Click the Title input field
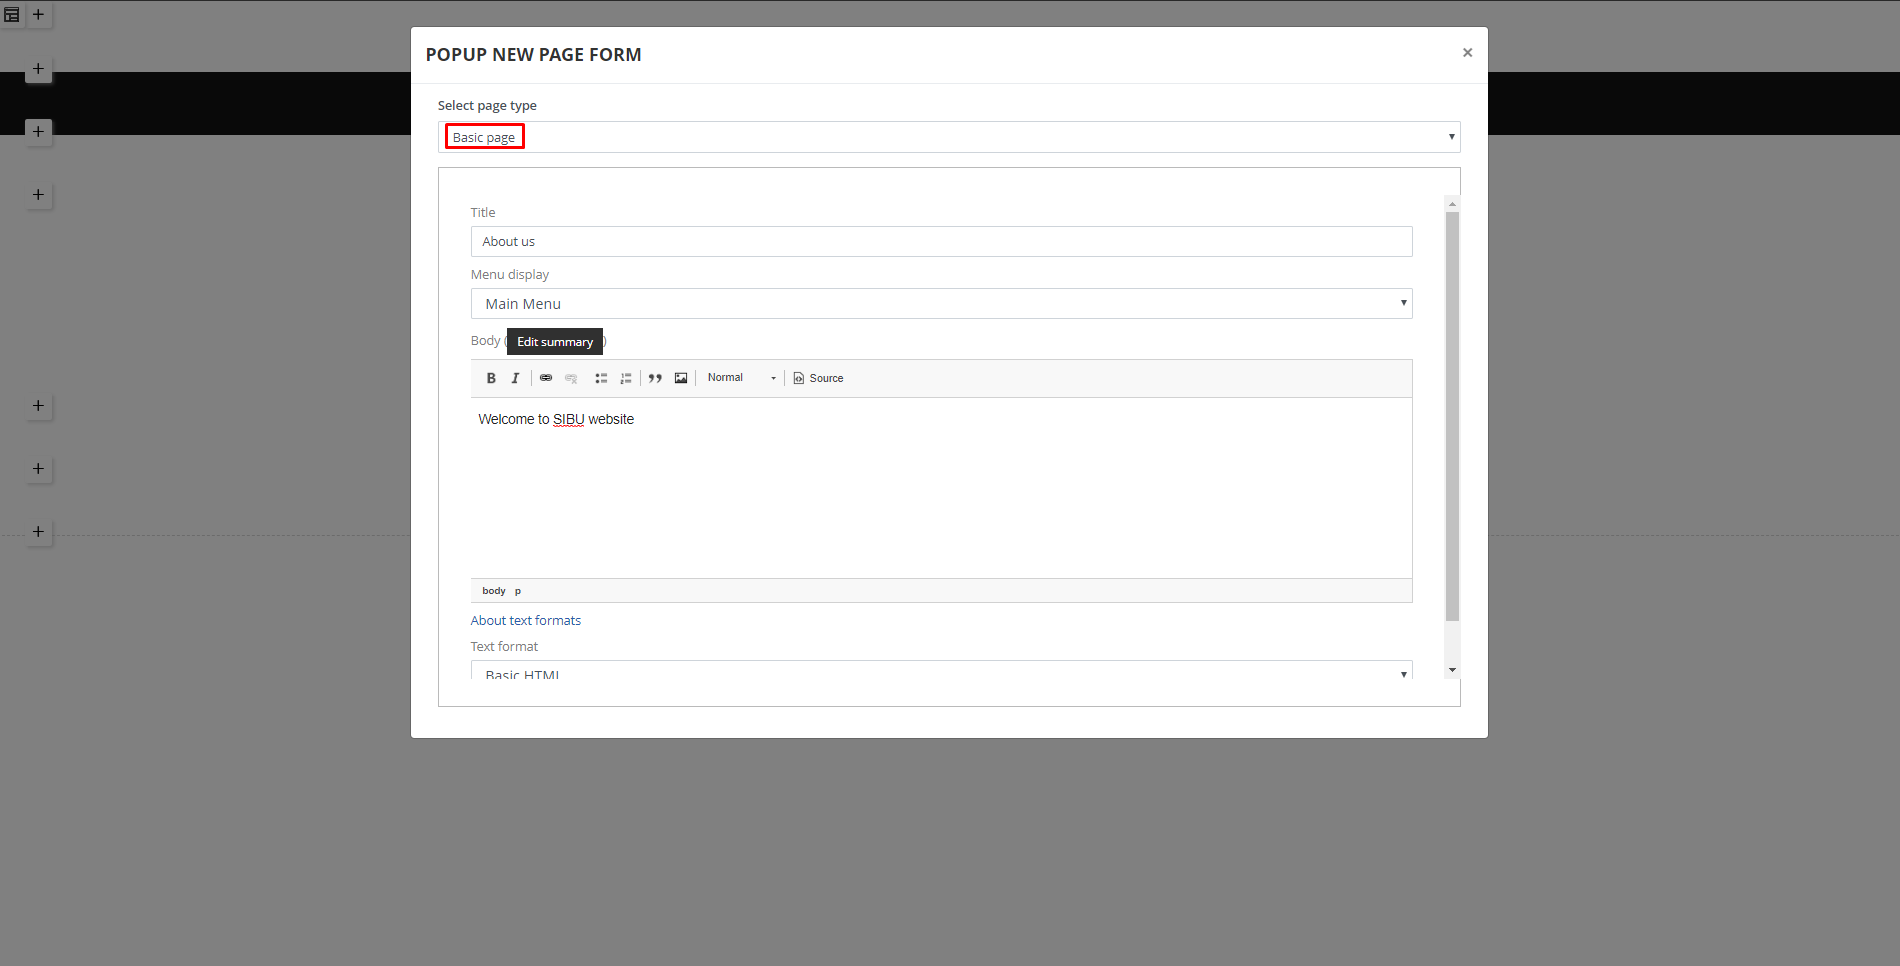The width and height of the screenshot is (1900, 966). click(x=941, y=241)
